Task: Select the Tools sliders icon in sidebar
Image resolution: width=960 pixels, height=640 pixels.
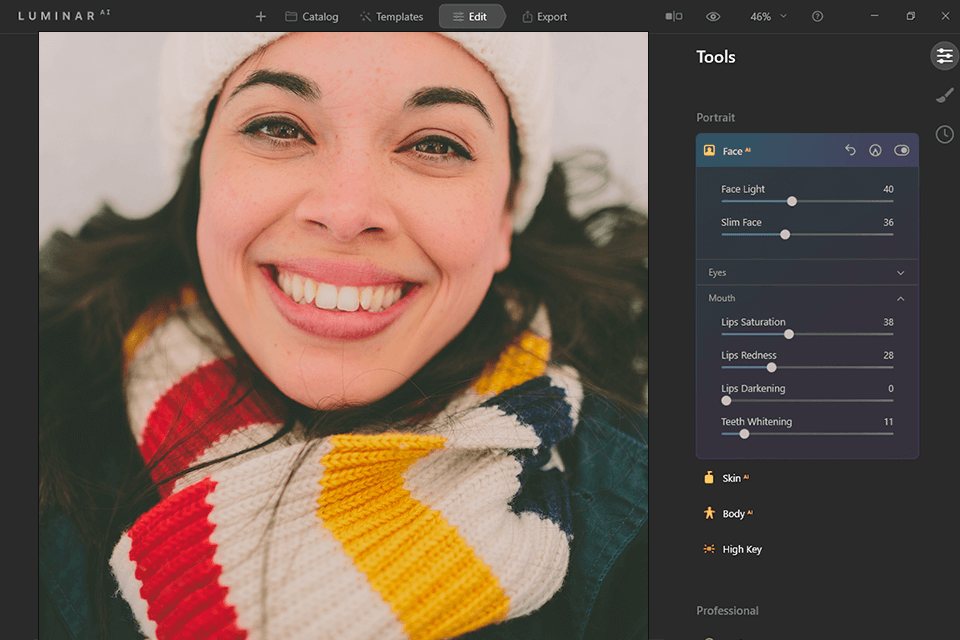Action: 945,56
